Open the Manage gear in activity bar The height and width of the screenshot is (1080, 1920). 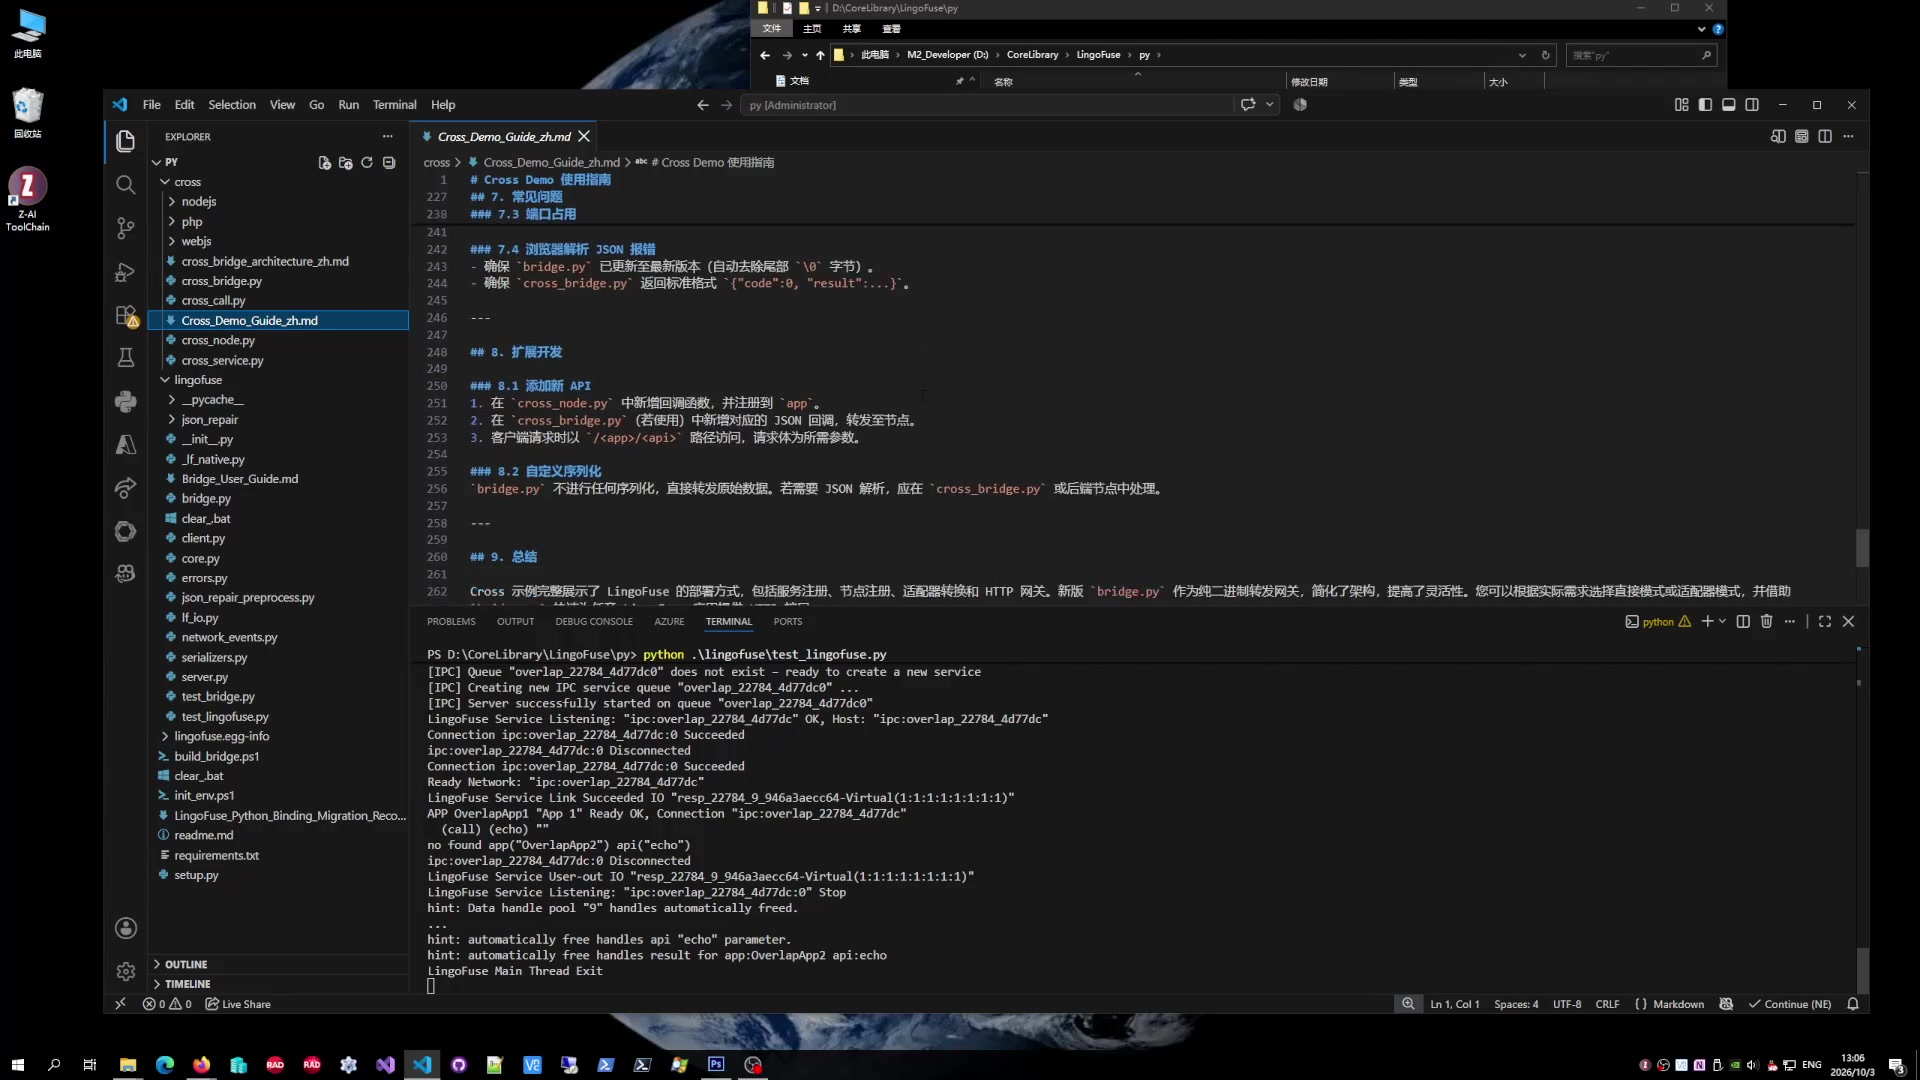click(x=125, y=971)
